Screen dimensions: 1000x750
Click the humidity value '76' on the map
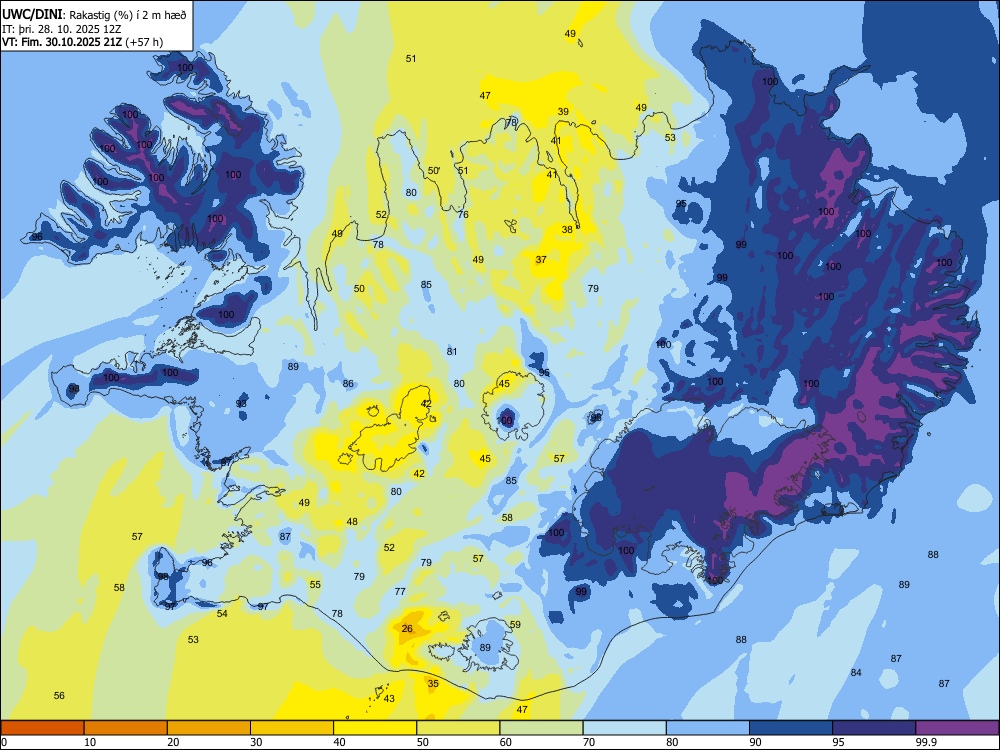click(x=463, y=214)
